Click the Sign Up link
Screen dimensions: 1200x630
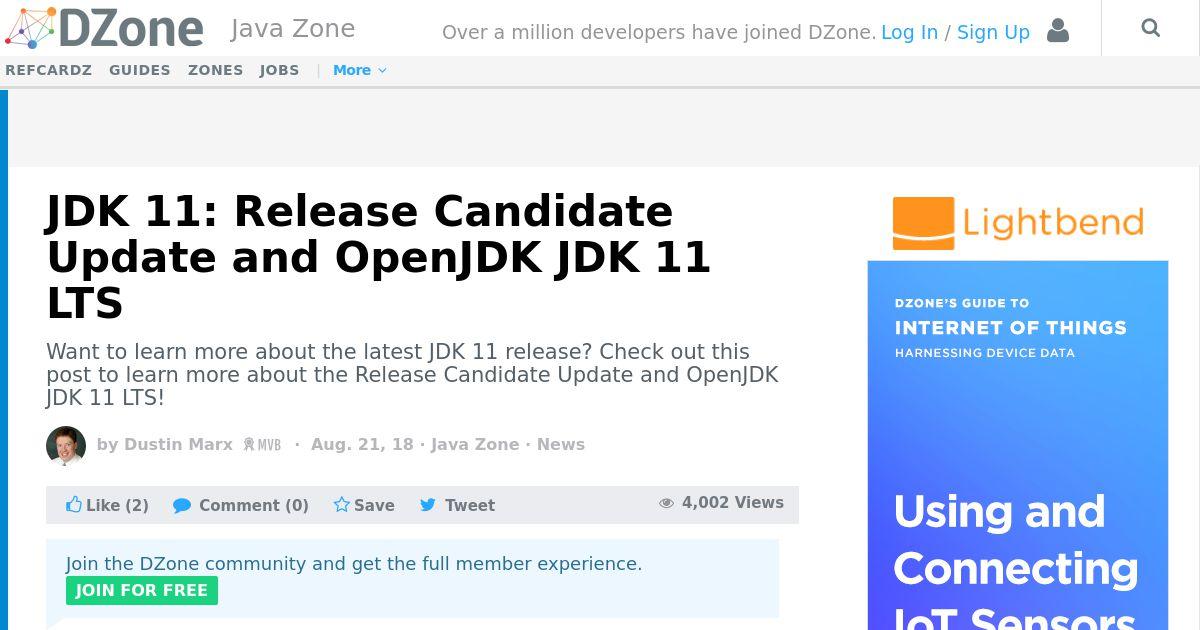point(993,32)
